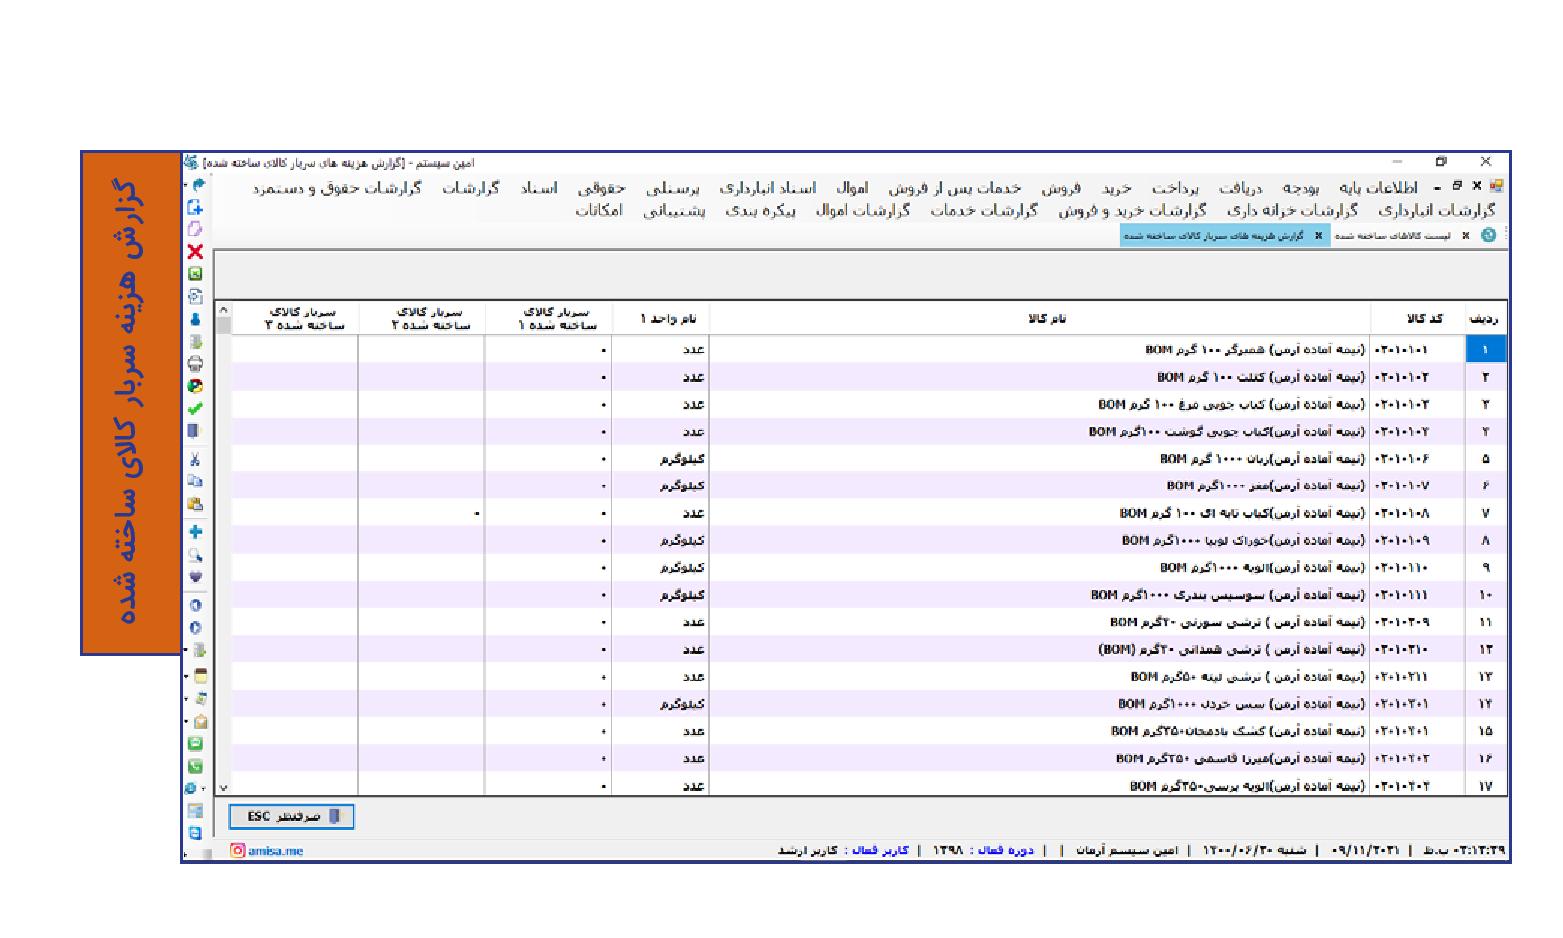Click the blue plus add icon

[x=195, y=532]
